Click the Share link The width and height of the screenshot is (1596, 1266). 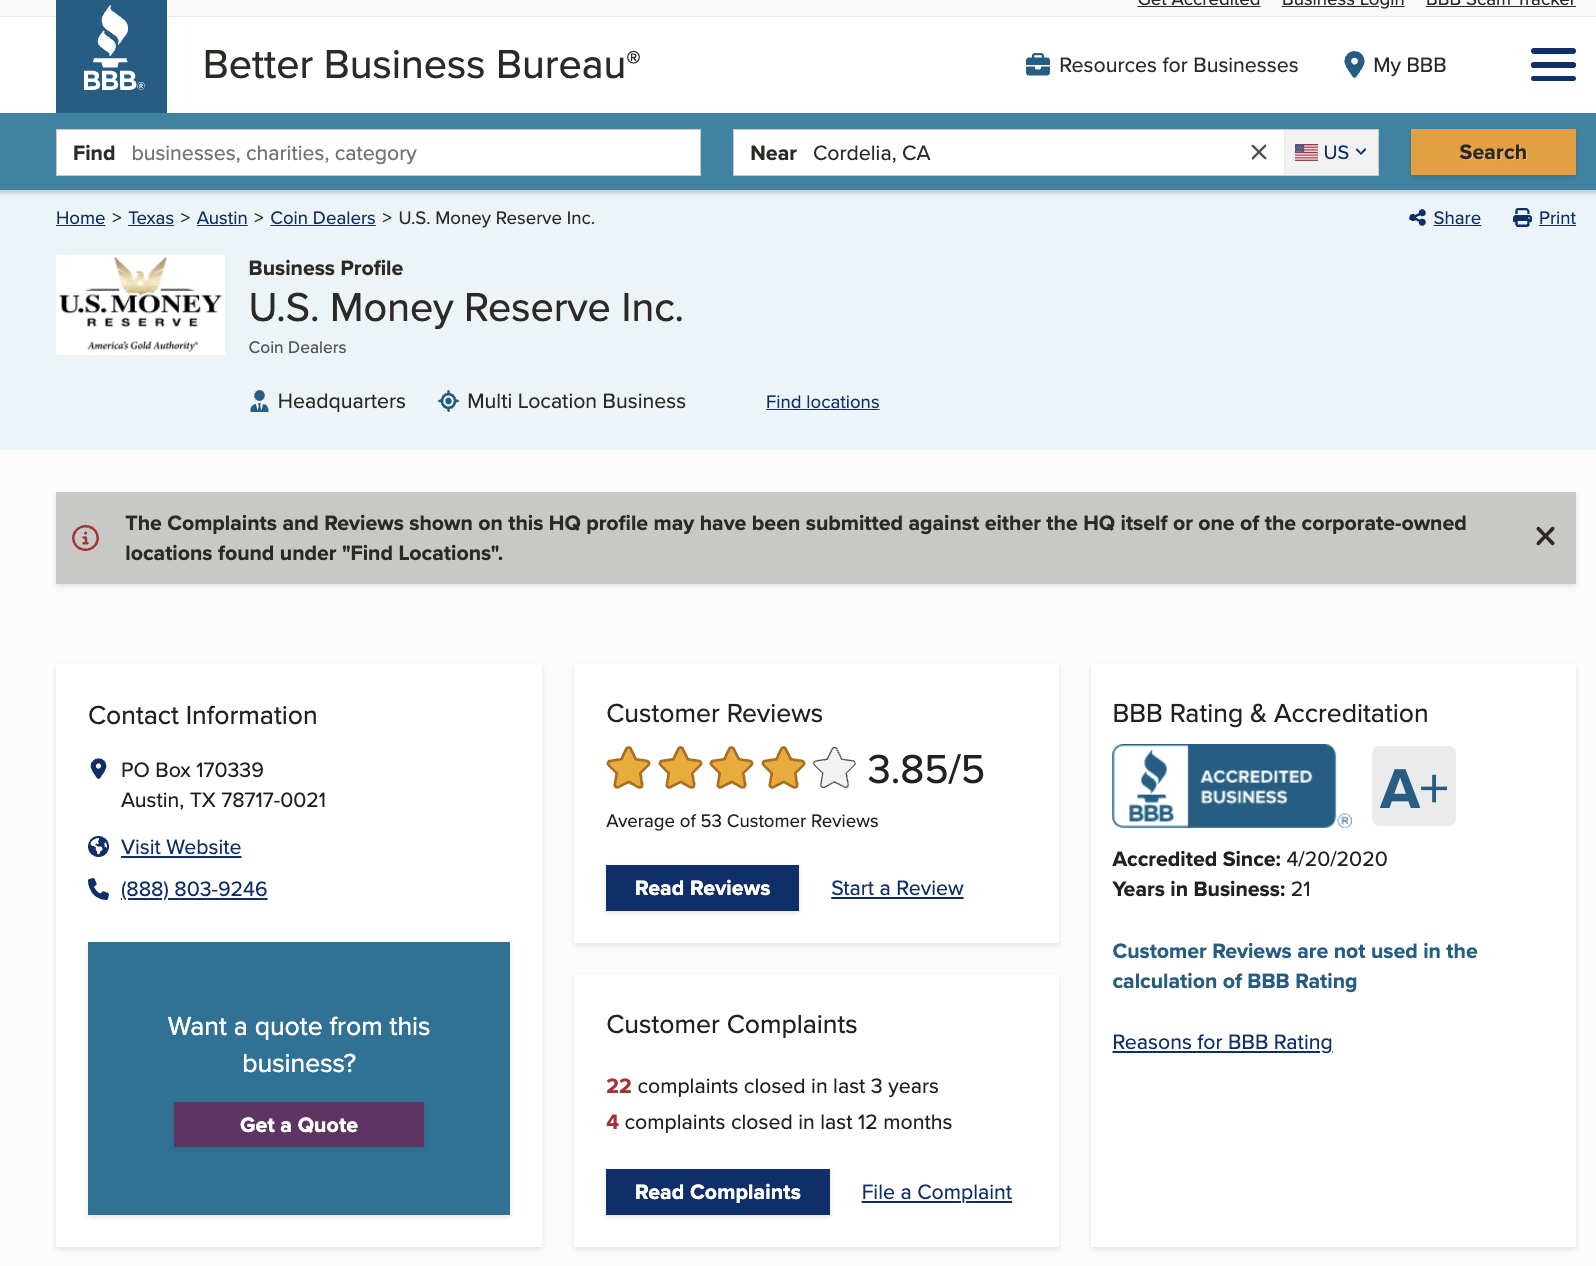tap(1457, 218)
